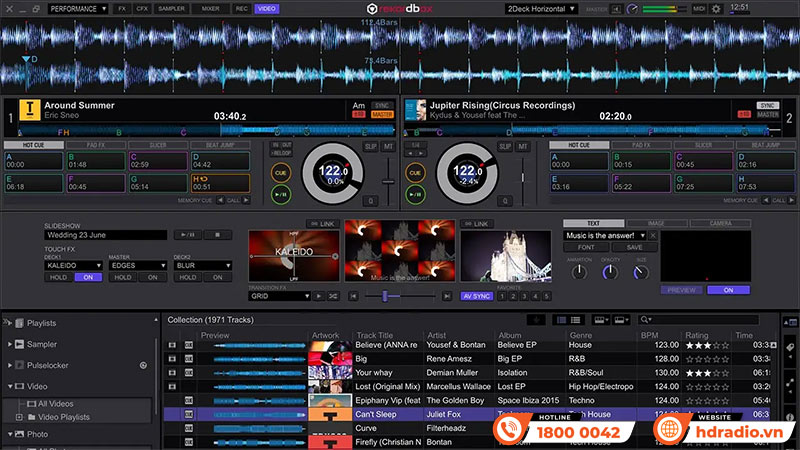Open the PERFORMANCE mode dropdown
The image size is (800, 450).
coord(77,8)
